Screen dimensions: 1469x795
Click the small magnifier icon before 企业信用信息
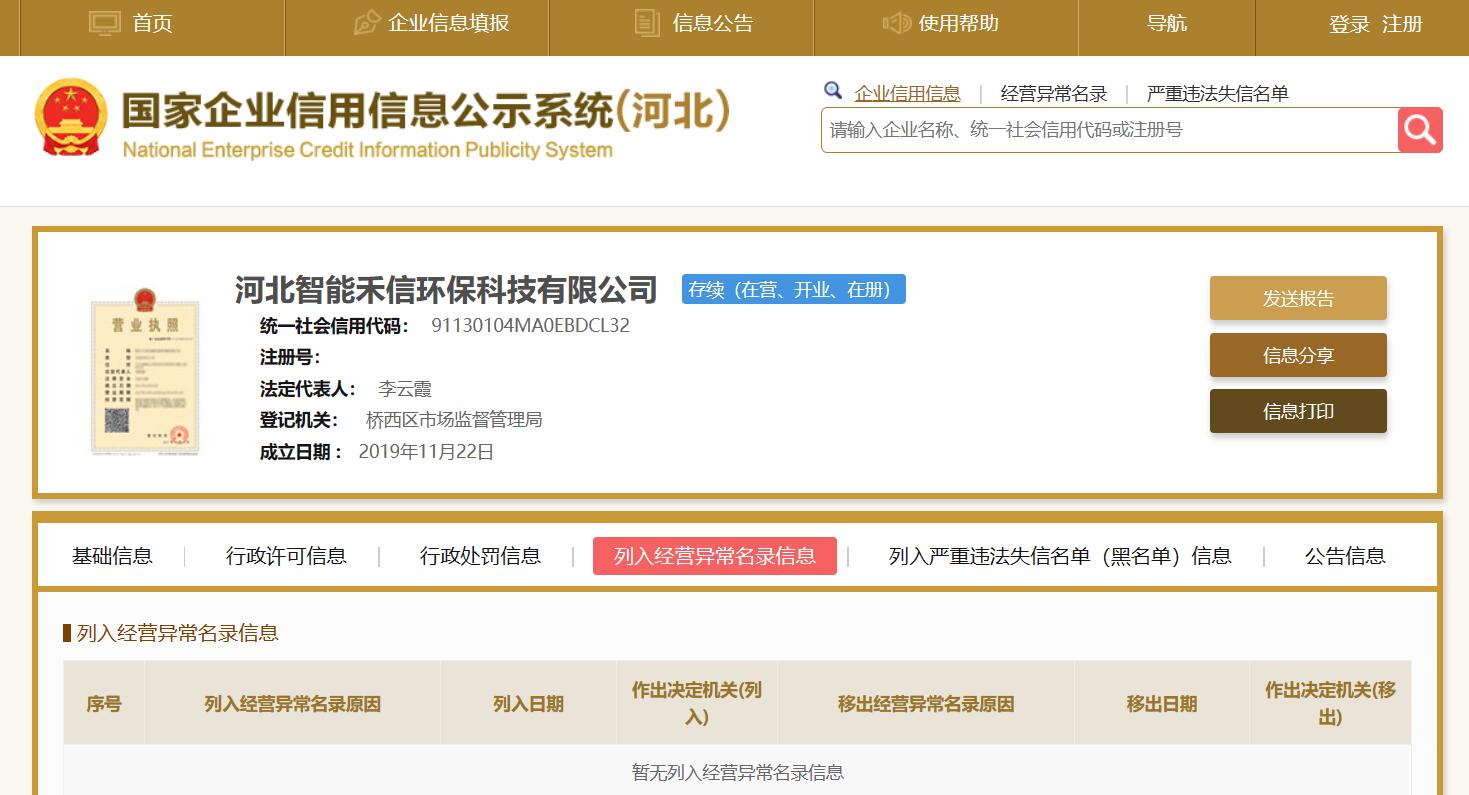point(833,91)
